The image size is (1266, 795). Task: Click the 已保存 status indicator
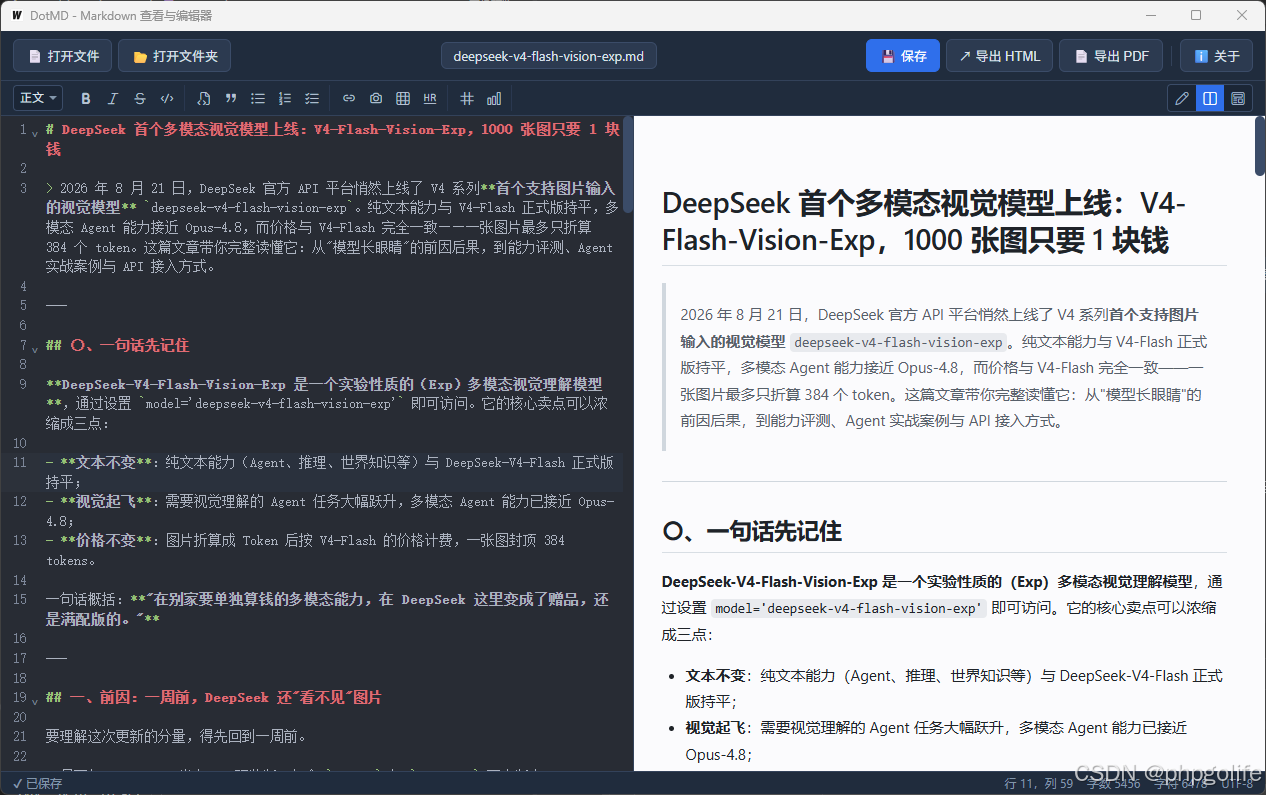pos(37,783)
